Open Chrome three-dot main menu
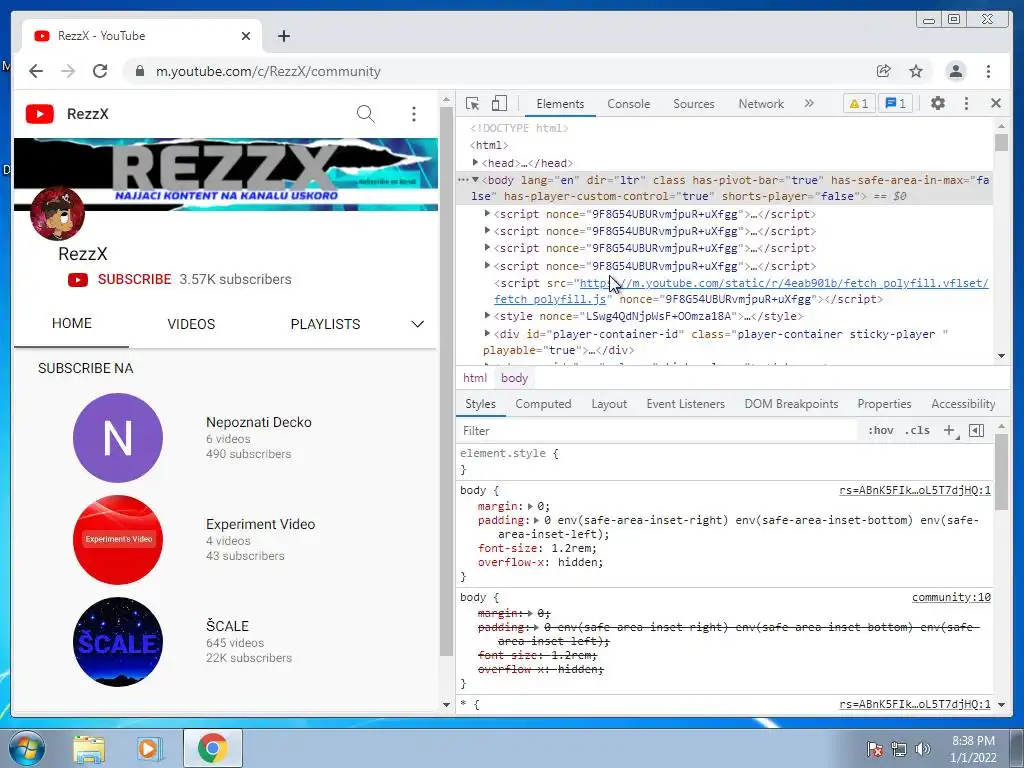Viewport: 1024px width, 768px height. click(989, 71)
